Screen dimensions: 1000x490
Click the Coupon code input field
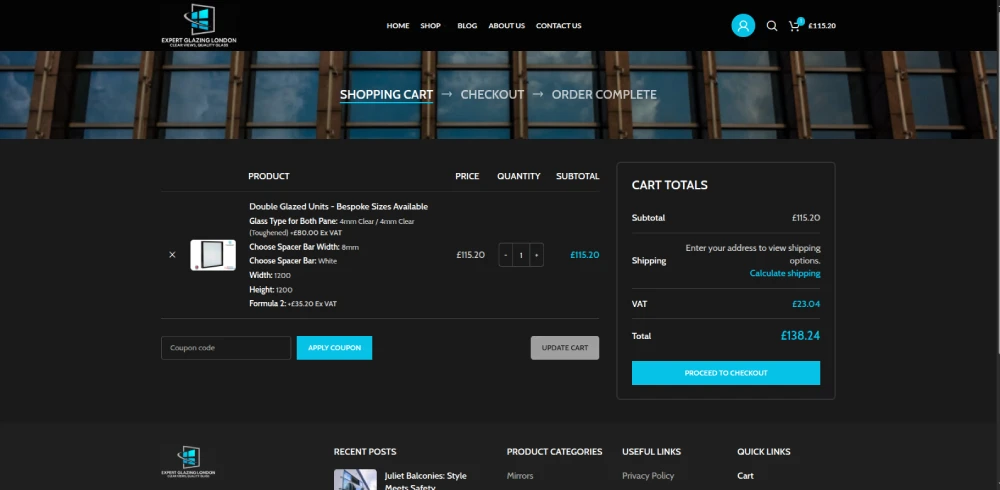point(226,348)
